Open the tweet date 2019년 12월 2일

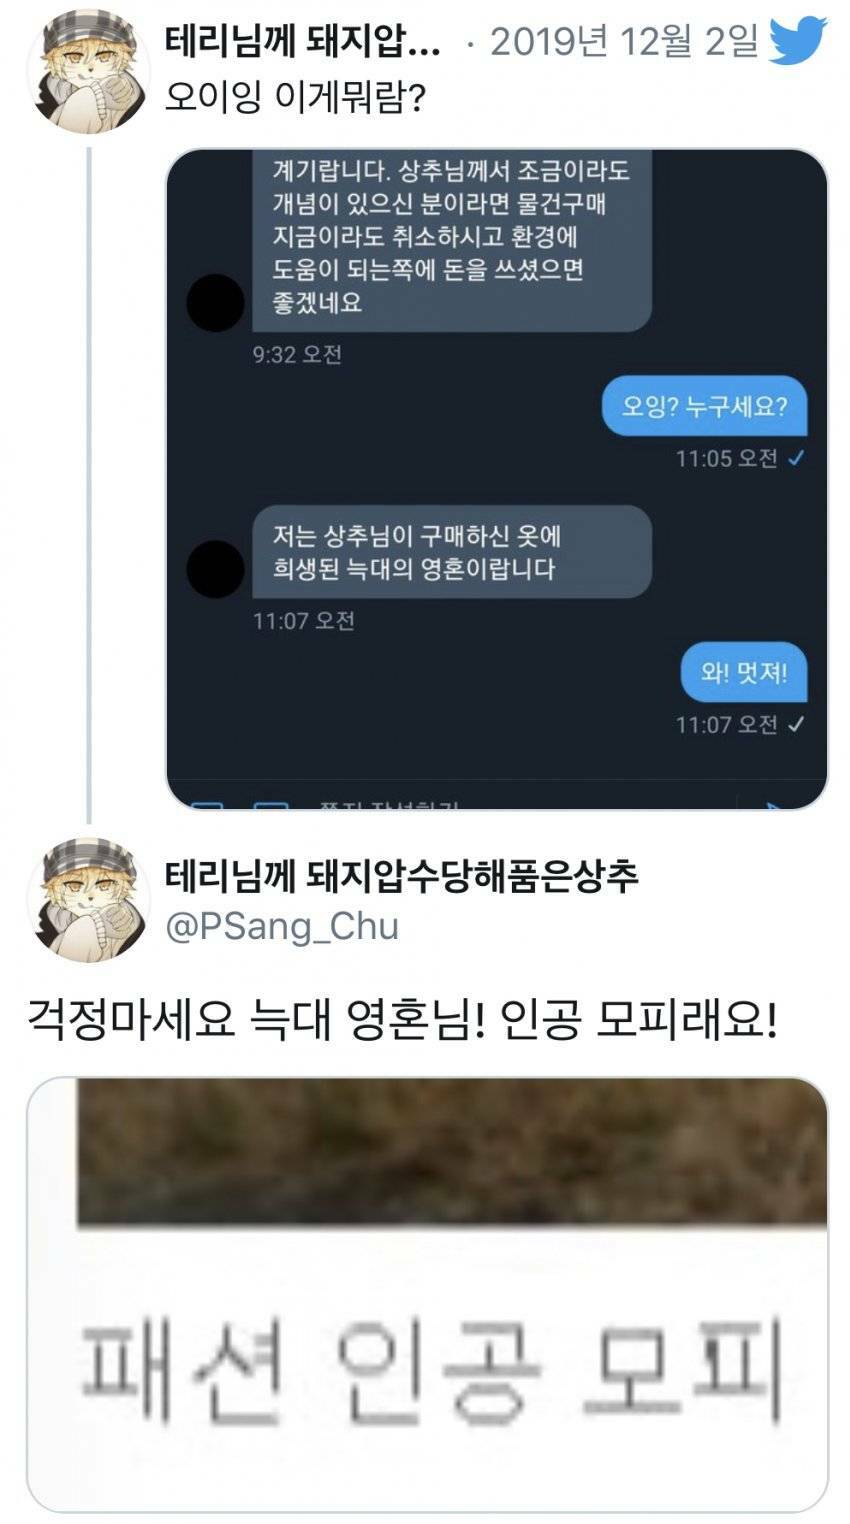[x=625, y=42]
